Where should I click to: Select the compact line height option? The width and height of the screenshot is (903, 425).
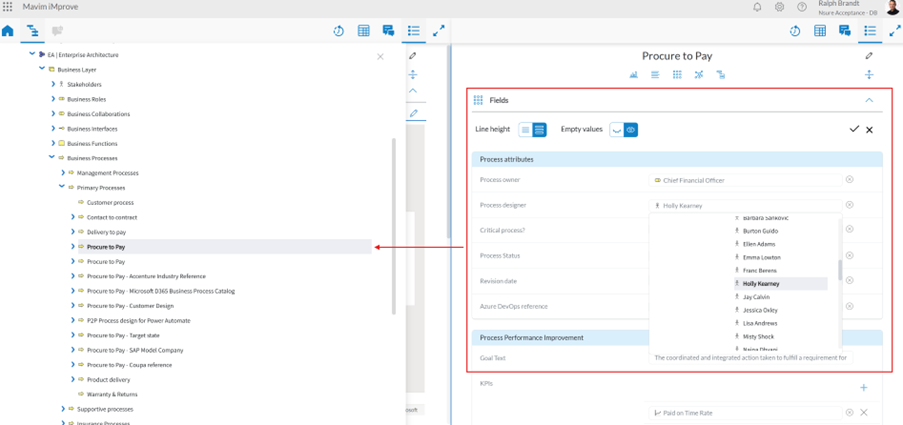[x=526, y=130]
